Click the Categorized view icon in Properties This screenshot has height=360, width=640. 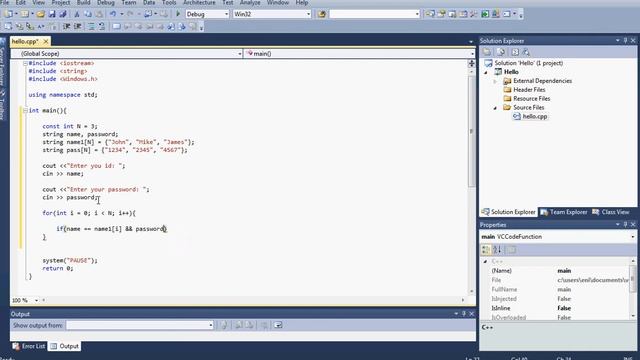[x=486, y=249]
